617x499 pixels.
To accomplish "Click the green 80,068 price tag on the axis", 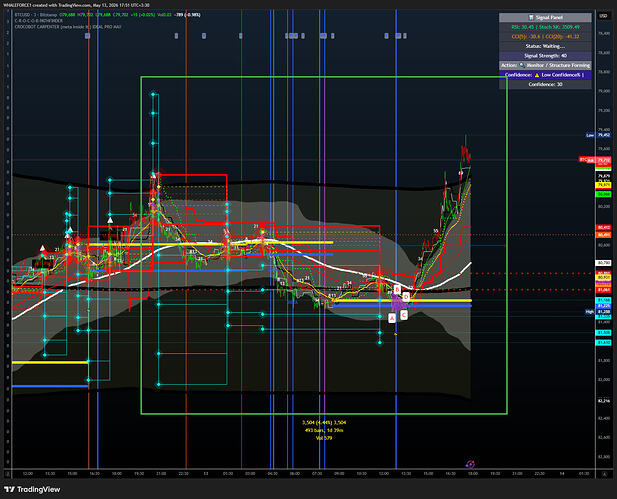I will point(604,194).
